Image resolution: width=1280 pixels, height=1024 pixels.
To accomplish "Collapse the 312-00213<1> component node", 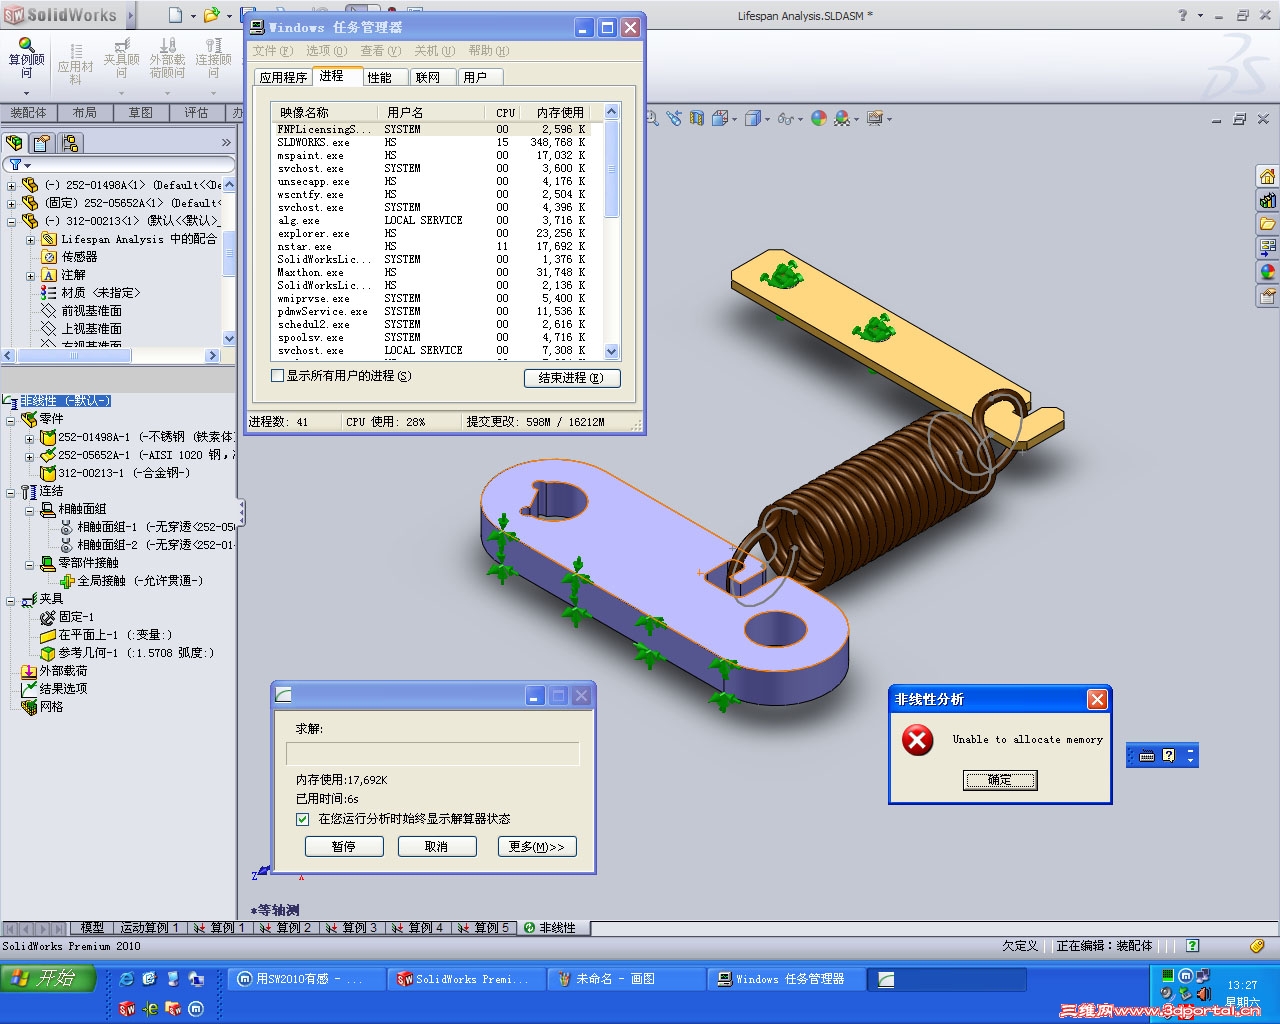I will [11, 221].
